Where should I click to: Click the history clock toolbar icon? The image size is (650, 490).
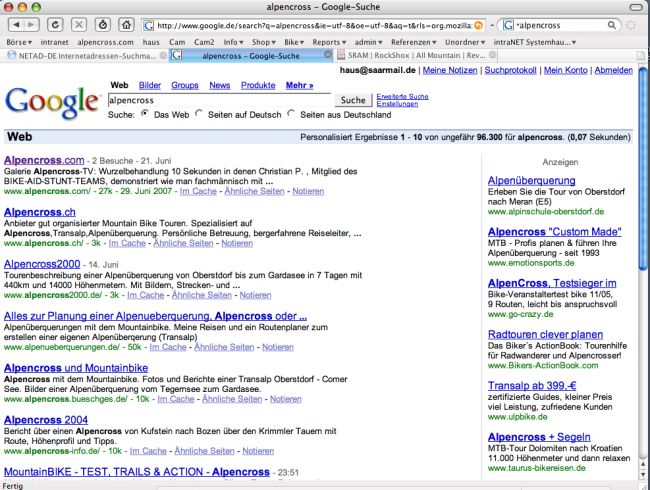coord(103,25)
